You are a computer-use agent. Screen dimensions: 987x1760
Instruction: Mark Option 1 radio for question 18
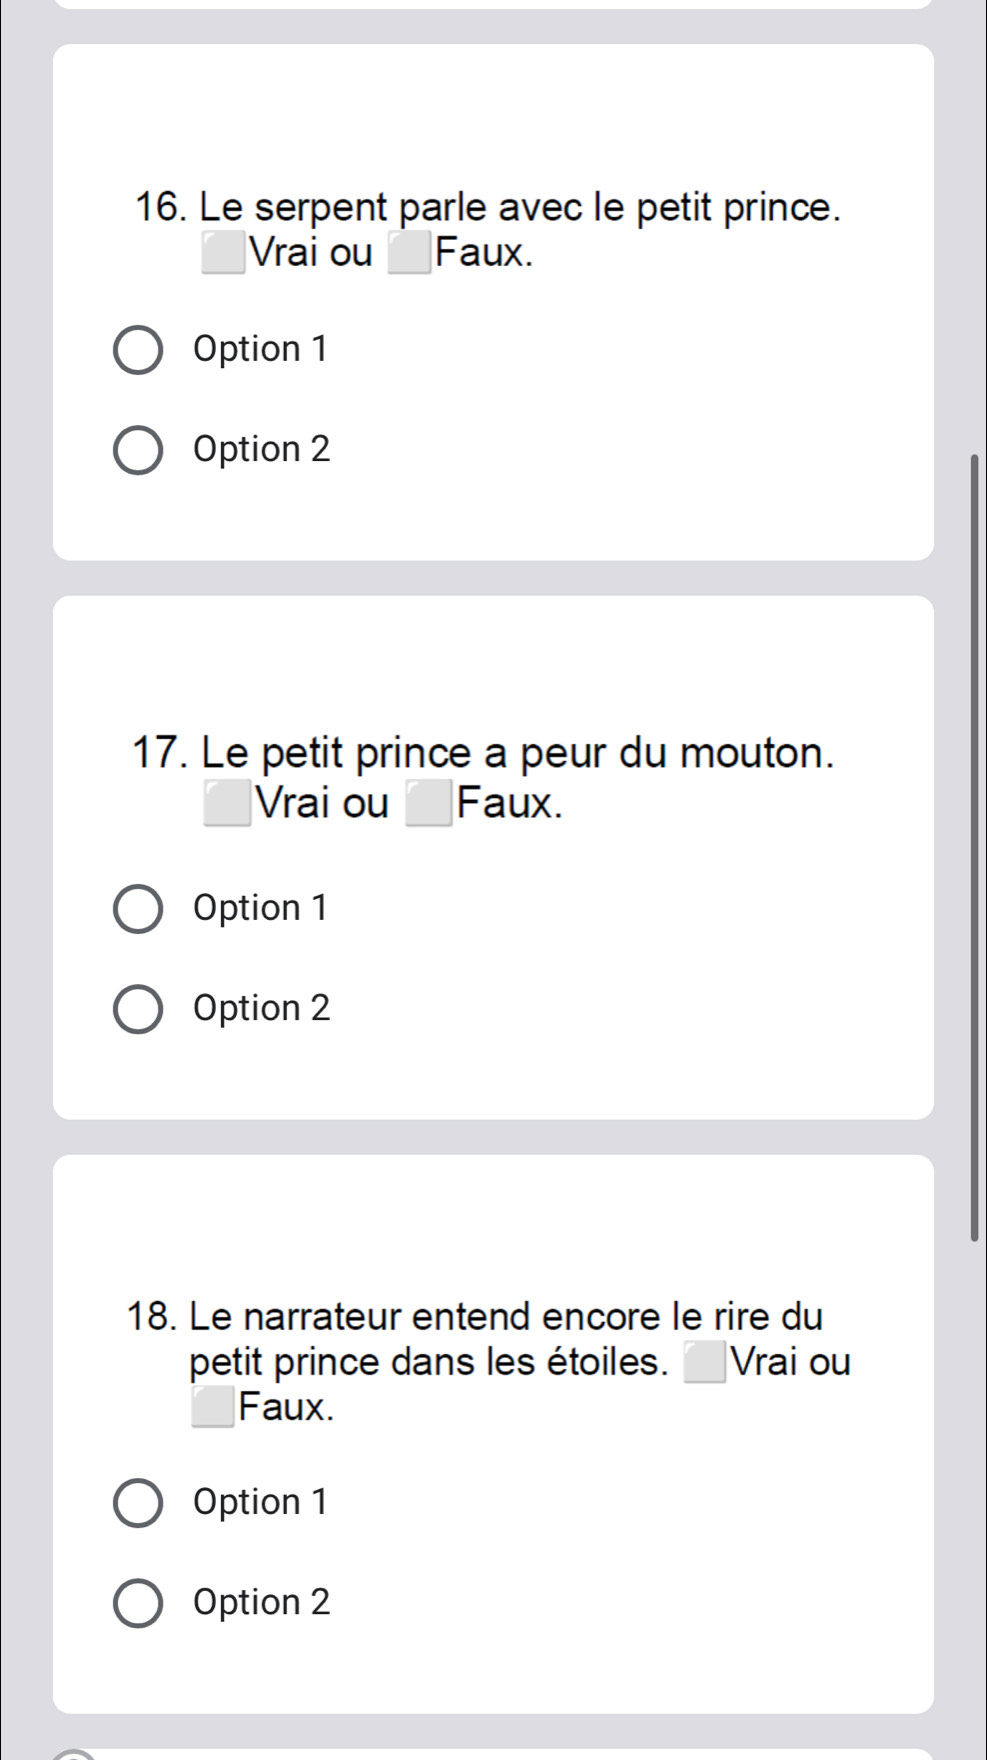click(x=138, y=1503)
